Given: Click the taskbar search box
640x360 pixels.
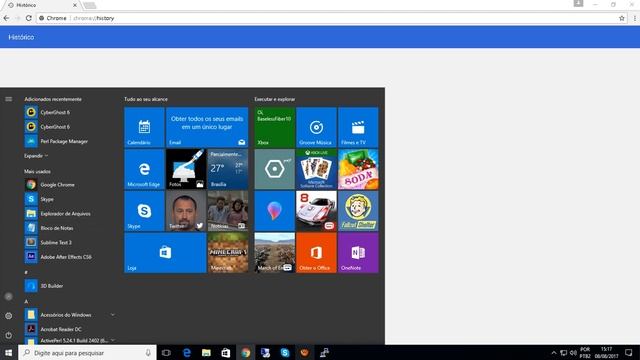Looking at the screenshot, I should 87,353.
